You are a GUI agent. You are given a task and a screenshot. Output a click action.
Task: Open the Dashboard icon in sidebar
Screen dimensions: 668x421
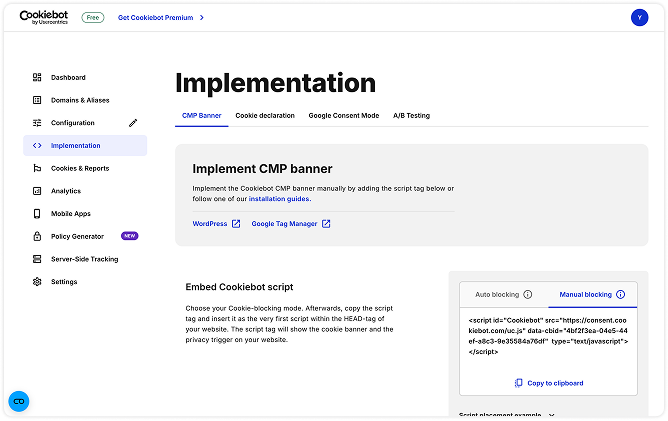[37, 77]
